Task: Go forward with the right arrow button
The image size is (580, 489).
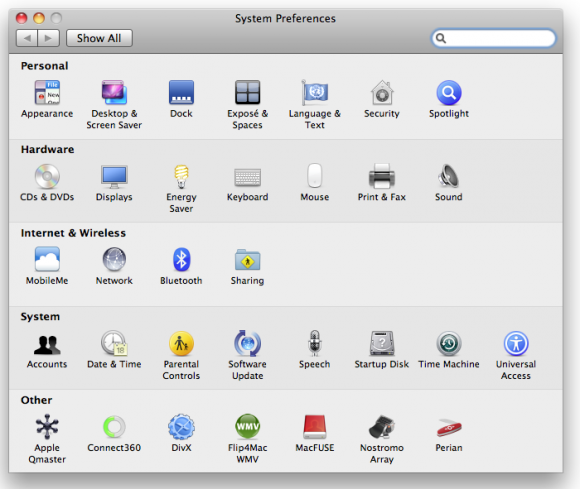Action: 48,38
